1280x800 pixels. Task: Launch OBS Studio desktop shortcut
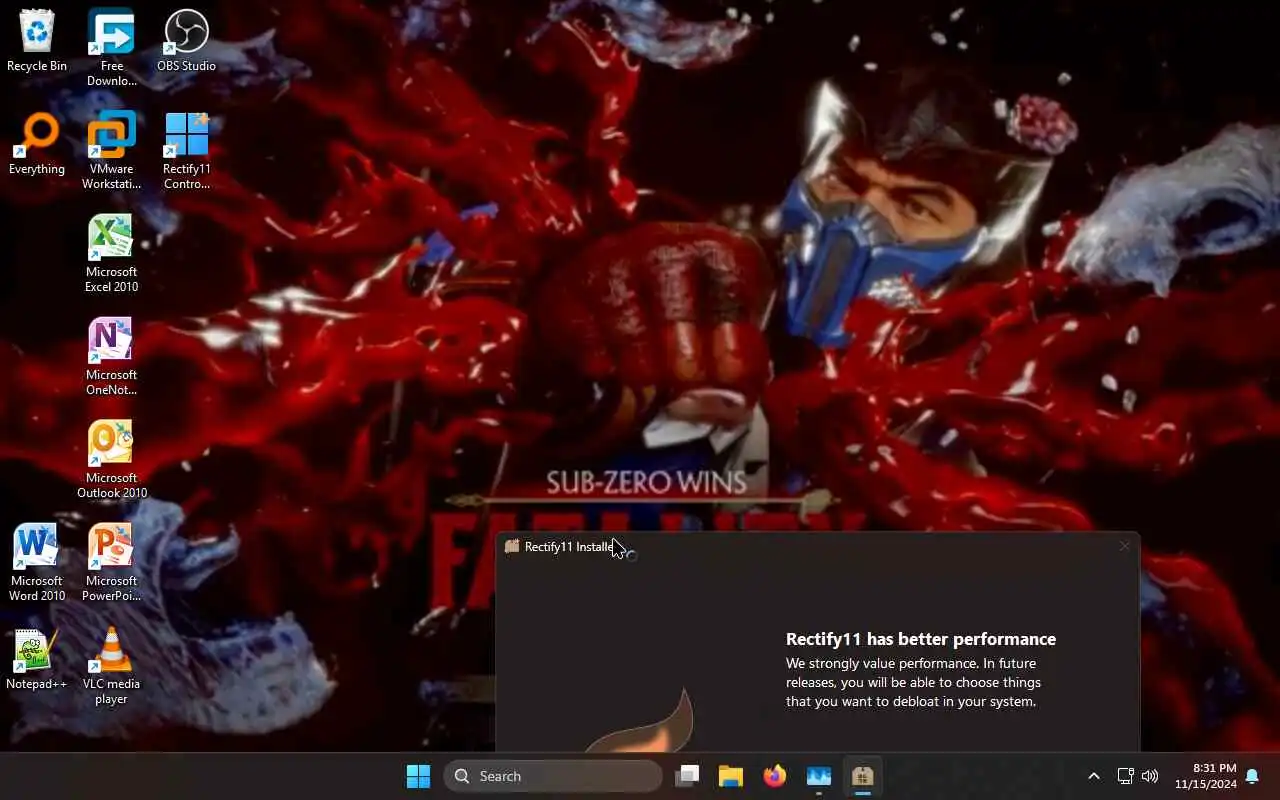pos(186,41)
